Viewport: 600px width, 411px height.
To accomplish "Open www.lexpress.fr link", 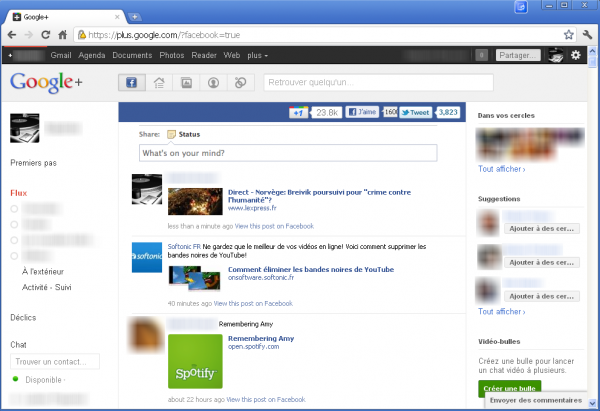I will tap(252, 208).
